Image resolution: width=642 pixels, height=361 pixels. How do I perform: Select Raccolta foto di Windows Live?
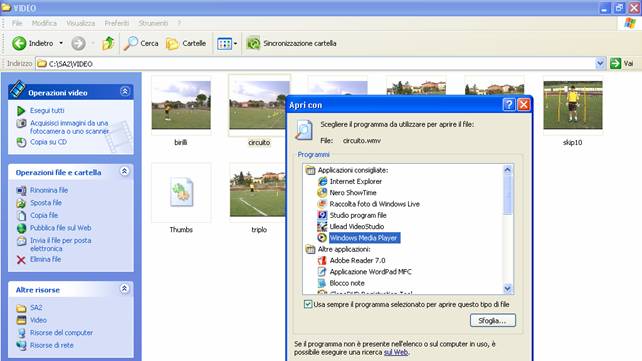[374, 204]
